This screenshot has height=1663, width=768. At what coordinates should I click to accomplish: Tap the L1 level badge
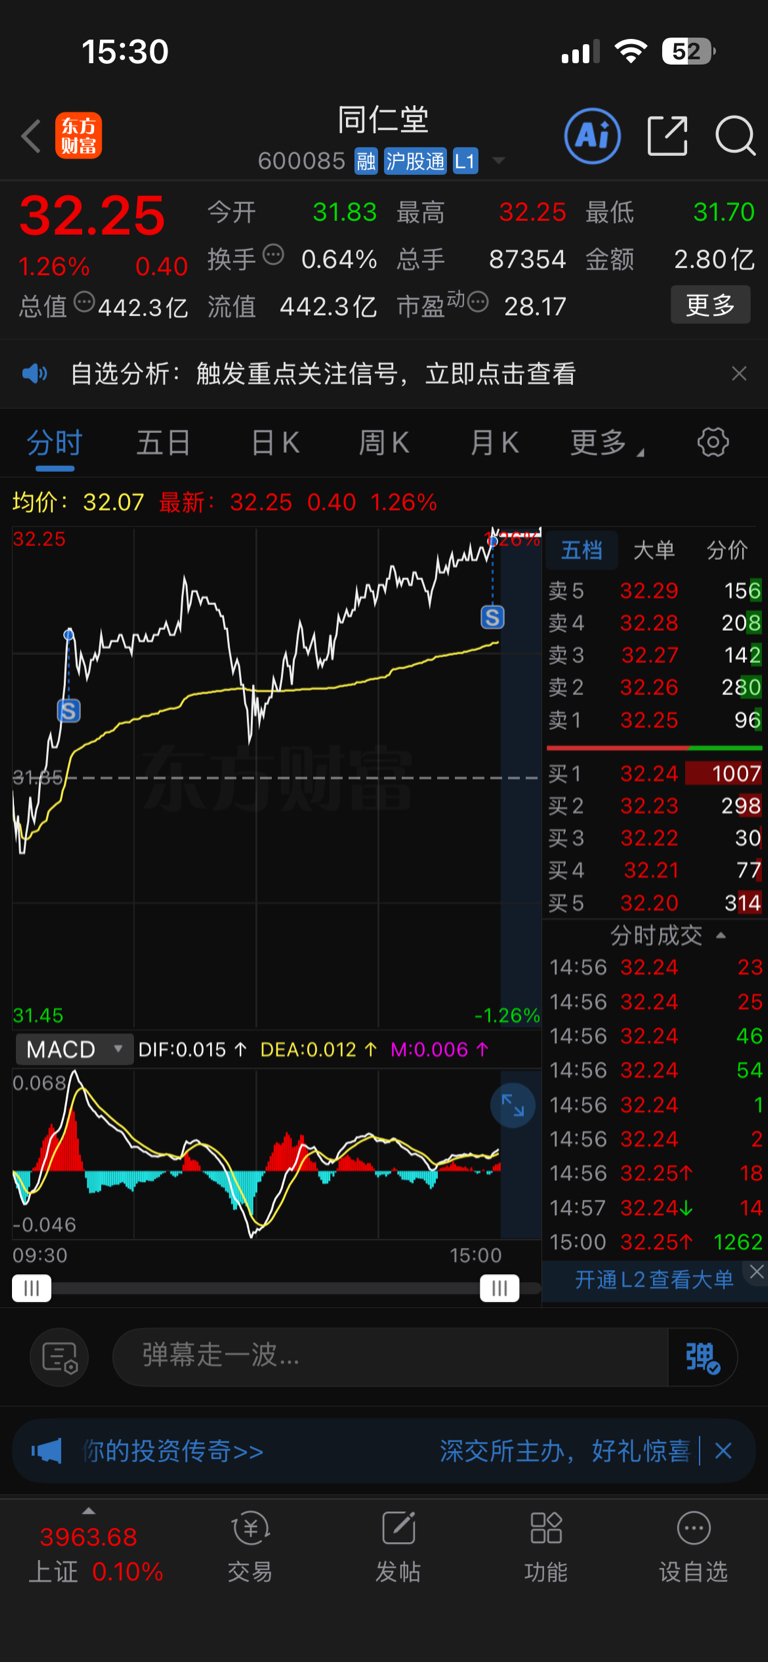(x=465, y=161)
